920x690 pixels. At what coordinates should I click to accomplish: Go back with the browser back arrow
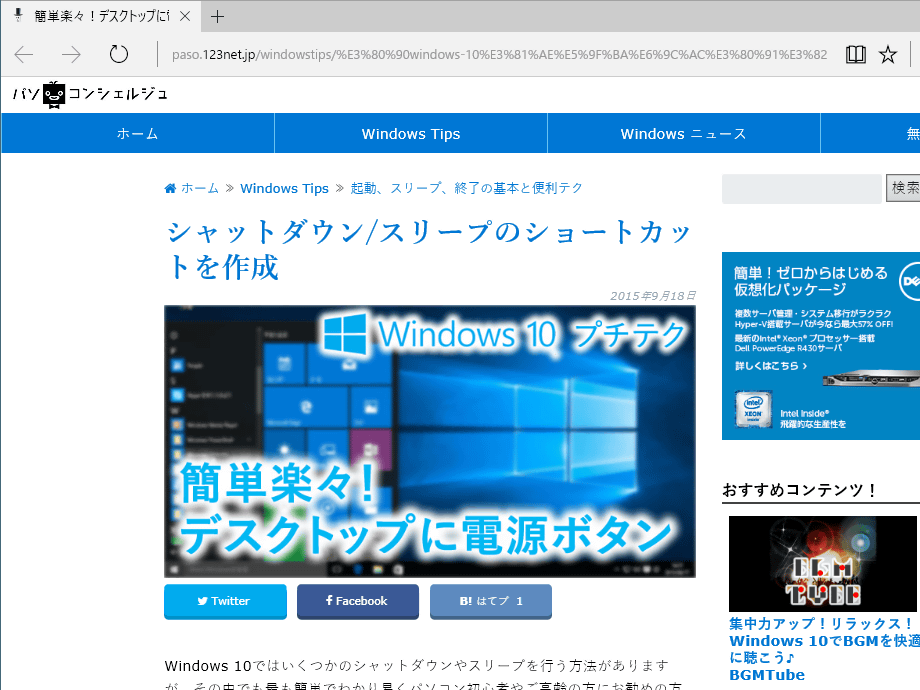(x=24, y=55)
